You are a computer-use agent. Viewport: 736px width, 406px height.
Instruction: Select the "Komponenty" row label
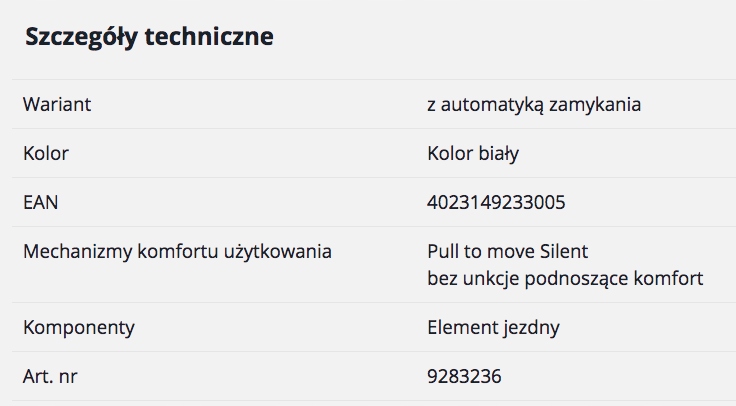coord(79,327)
